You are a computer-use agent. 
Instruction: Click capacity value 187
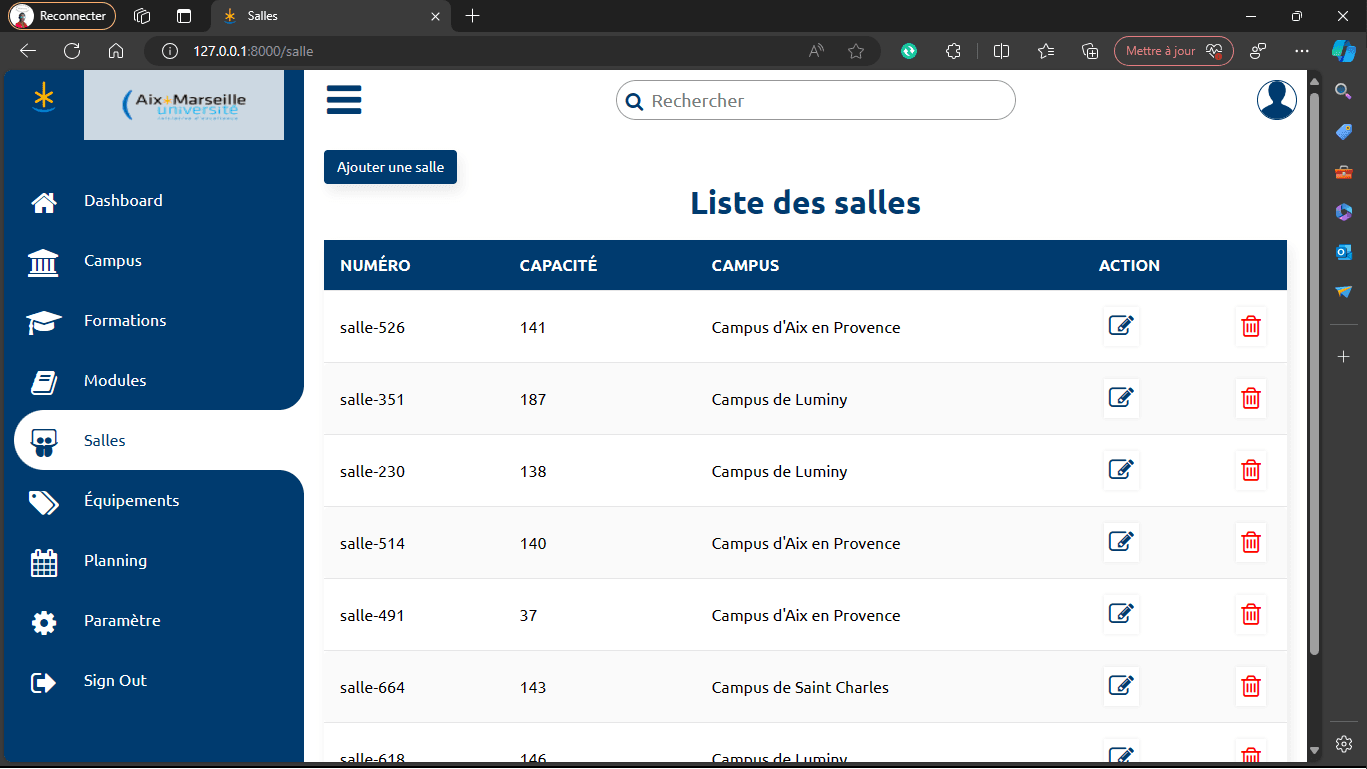coord(533,399)
